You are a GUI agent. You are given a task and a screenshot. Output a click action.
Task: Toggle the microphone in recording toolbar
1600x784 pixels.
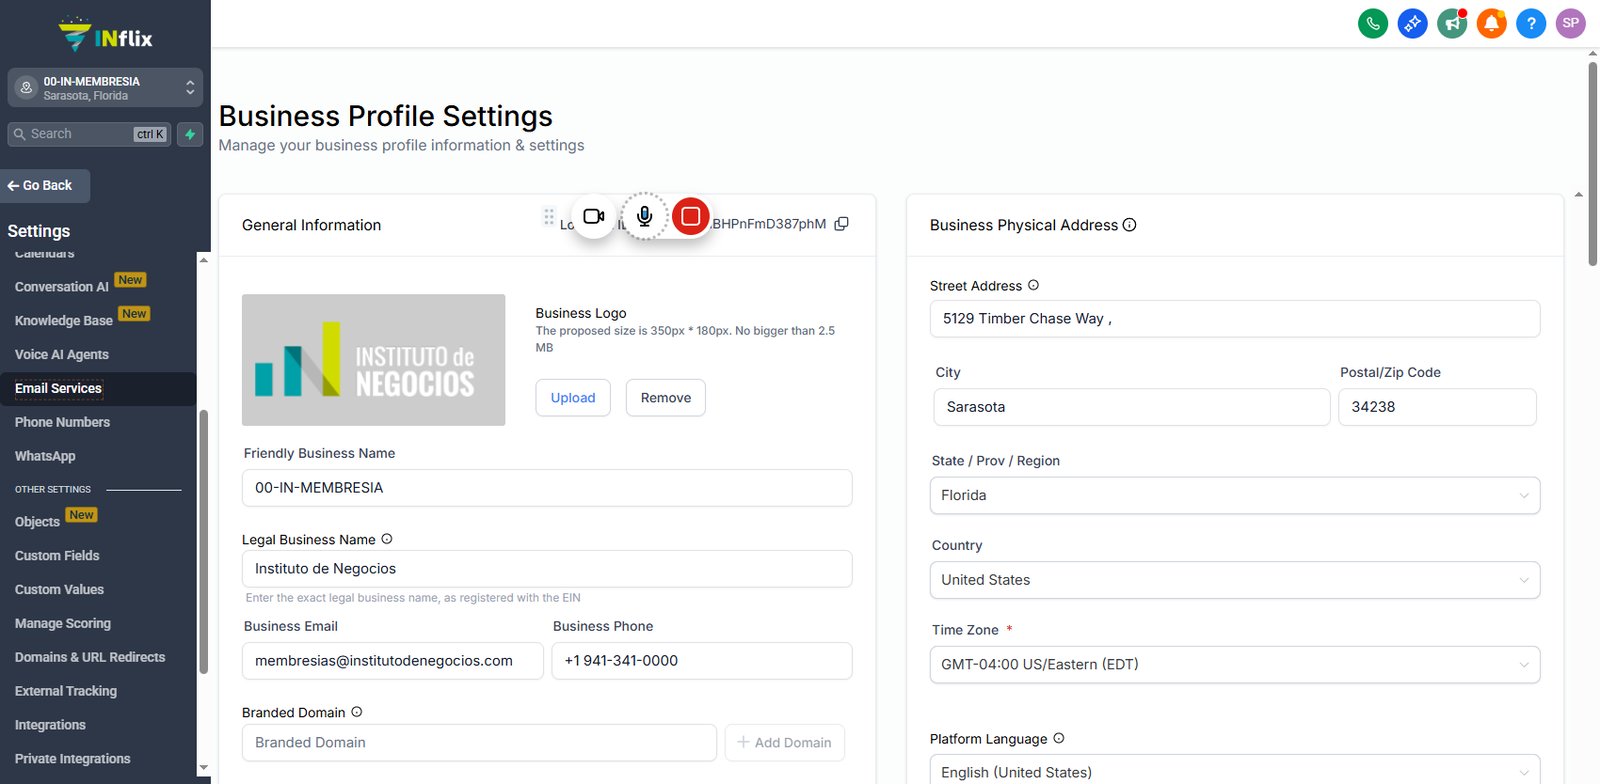tap(645, 216)
